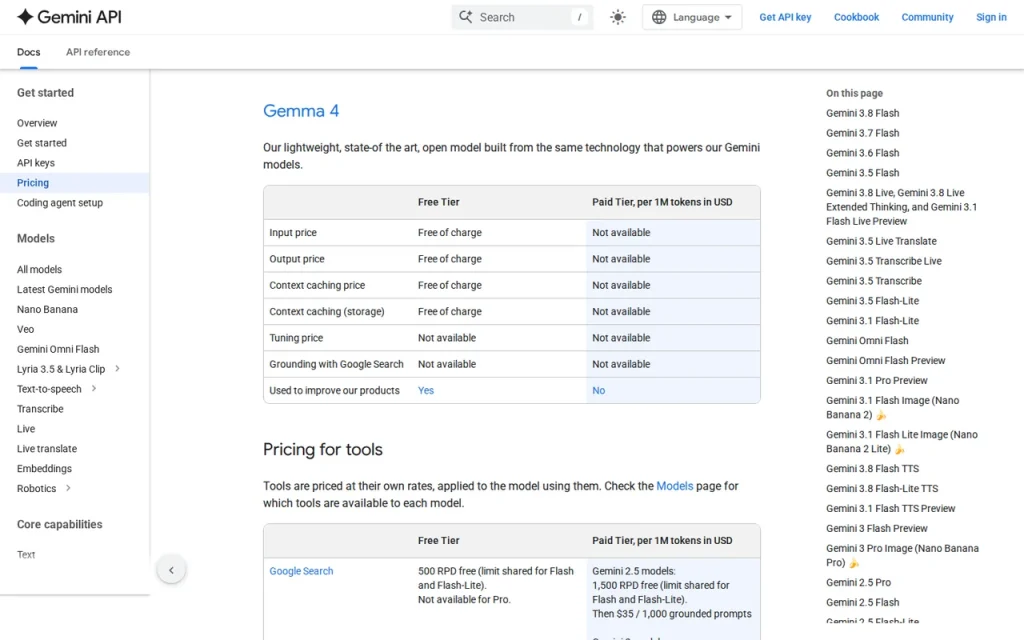
Task: Open Nano Banana sidebar item
Action: coord(47,309)
